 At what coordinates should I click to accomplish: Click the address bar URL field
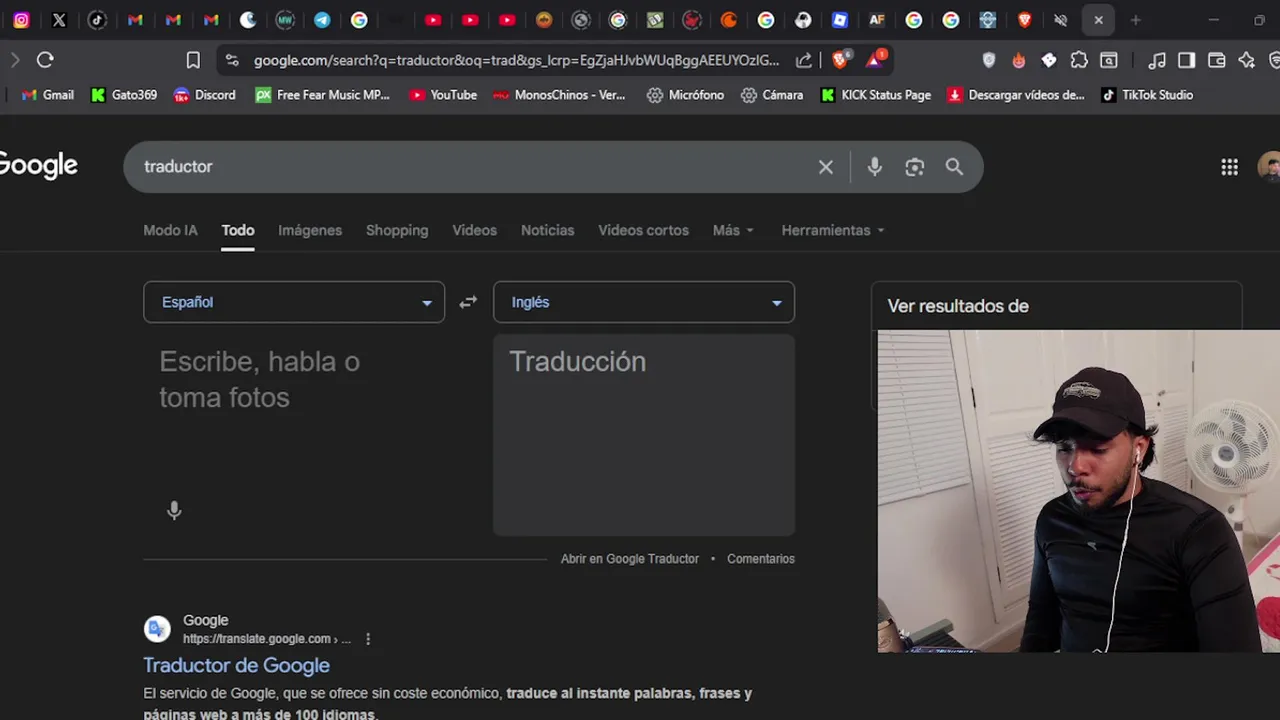pos(516,60)
